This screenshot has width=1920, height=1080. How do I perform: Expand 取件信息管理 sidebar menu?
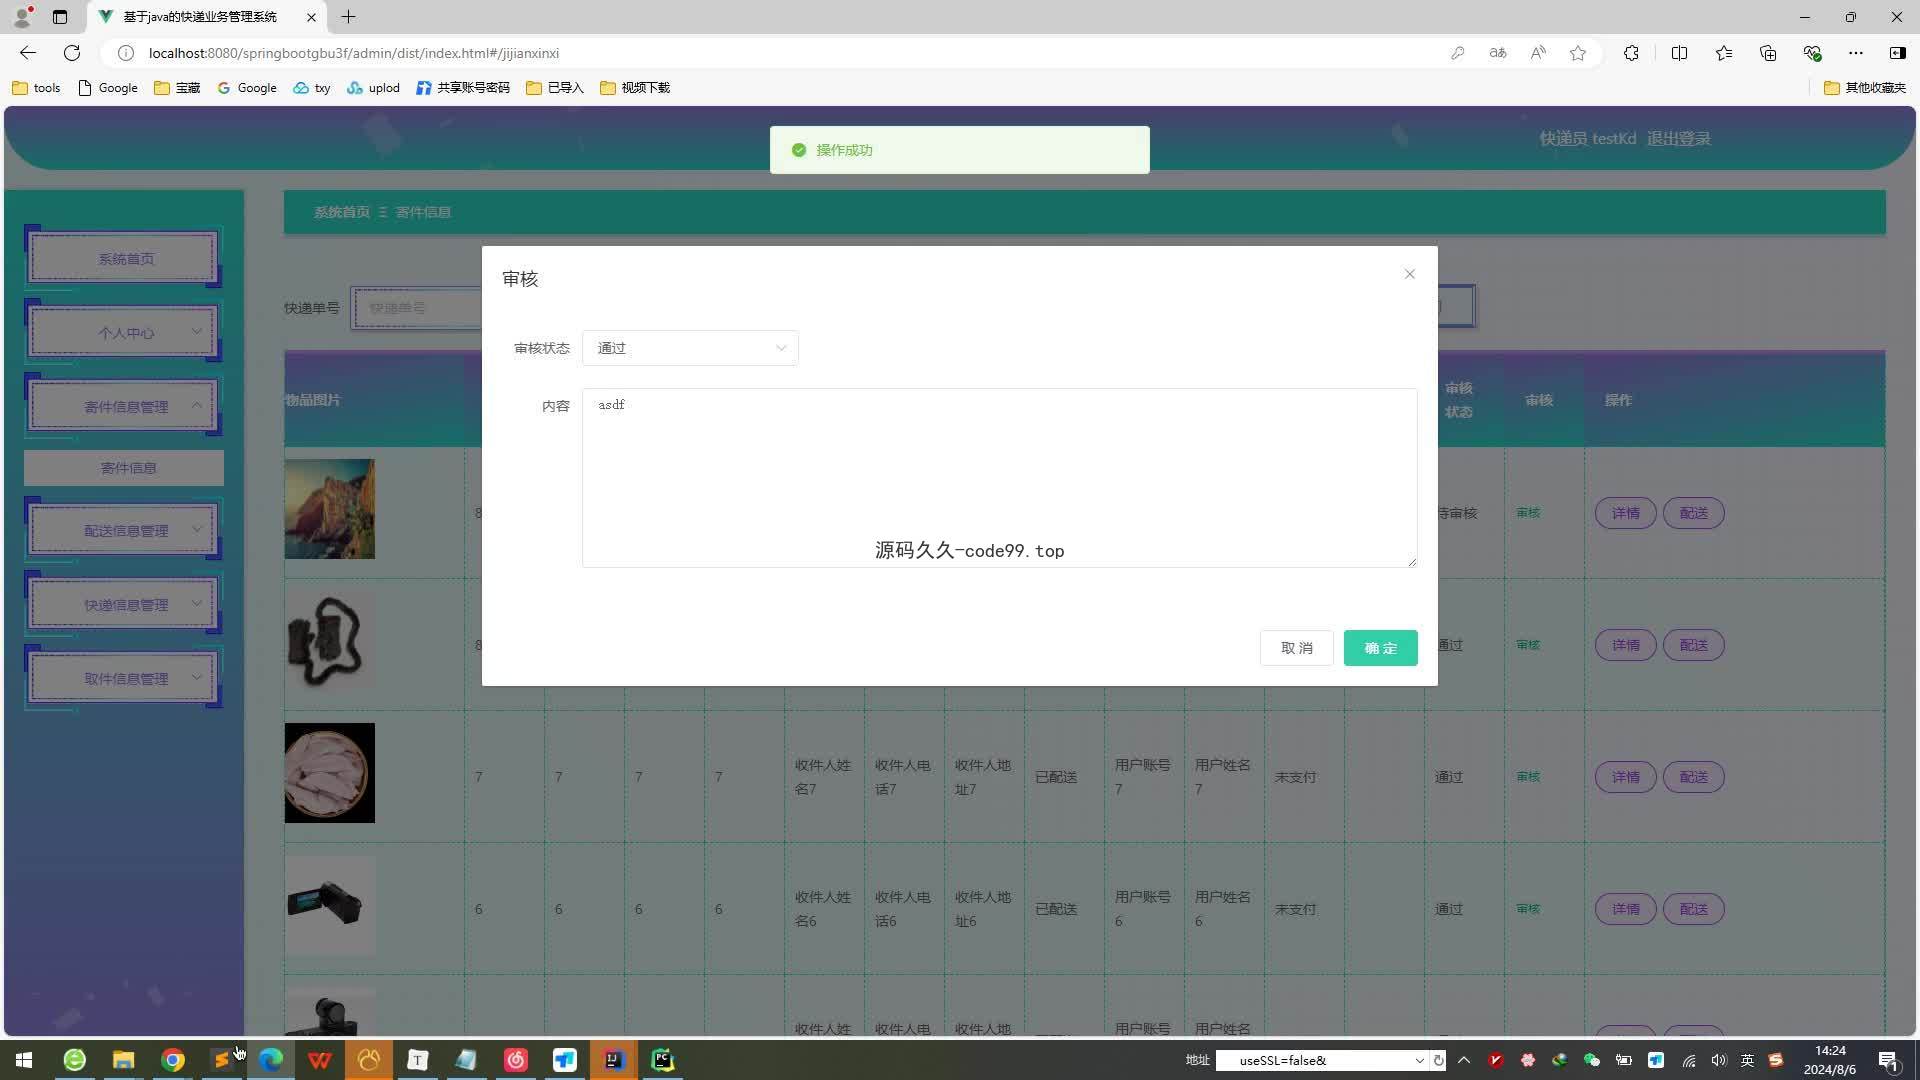click(125, 679)
